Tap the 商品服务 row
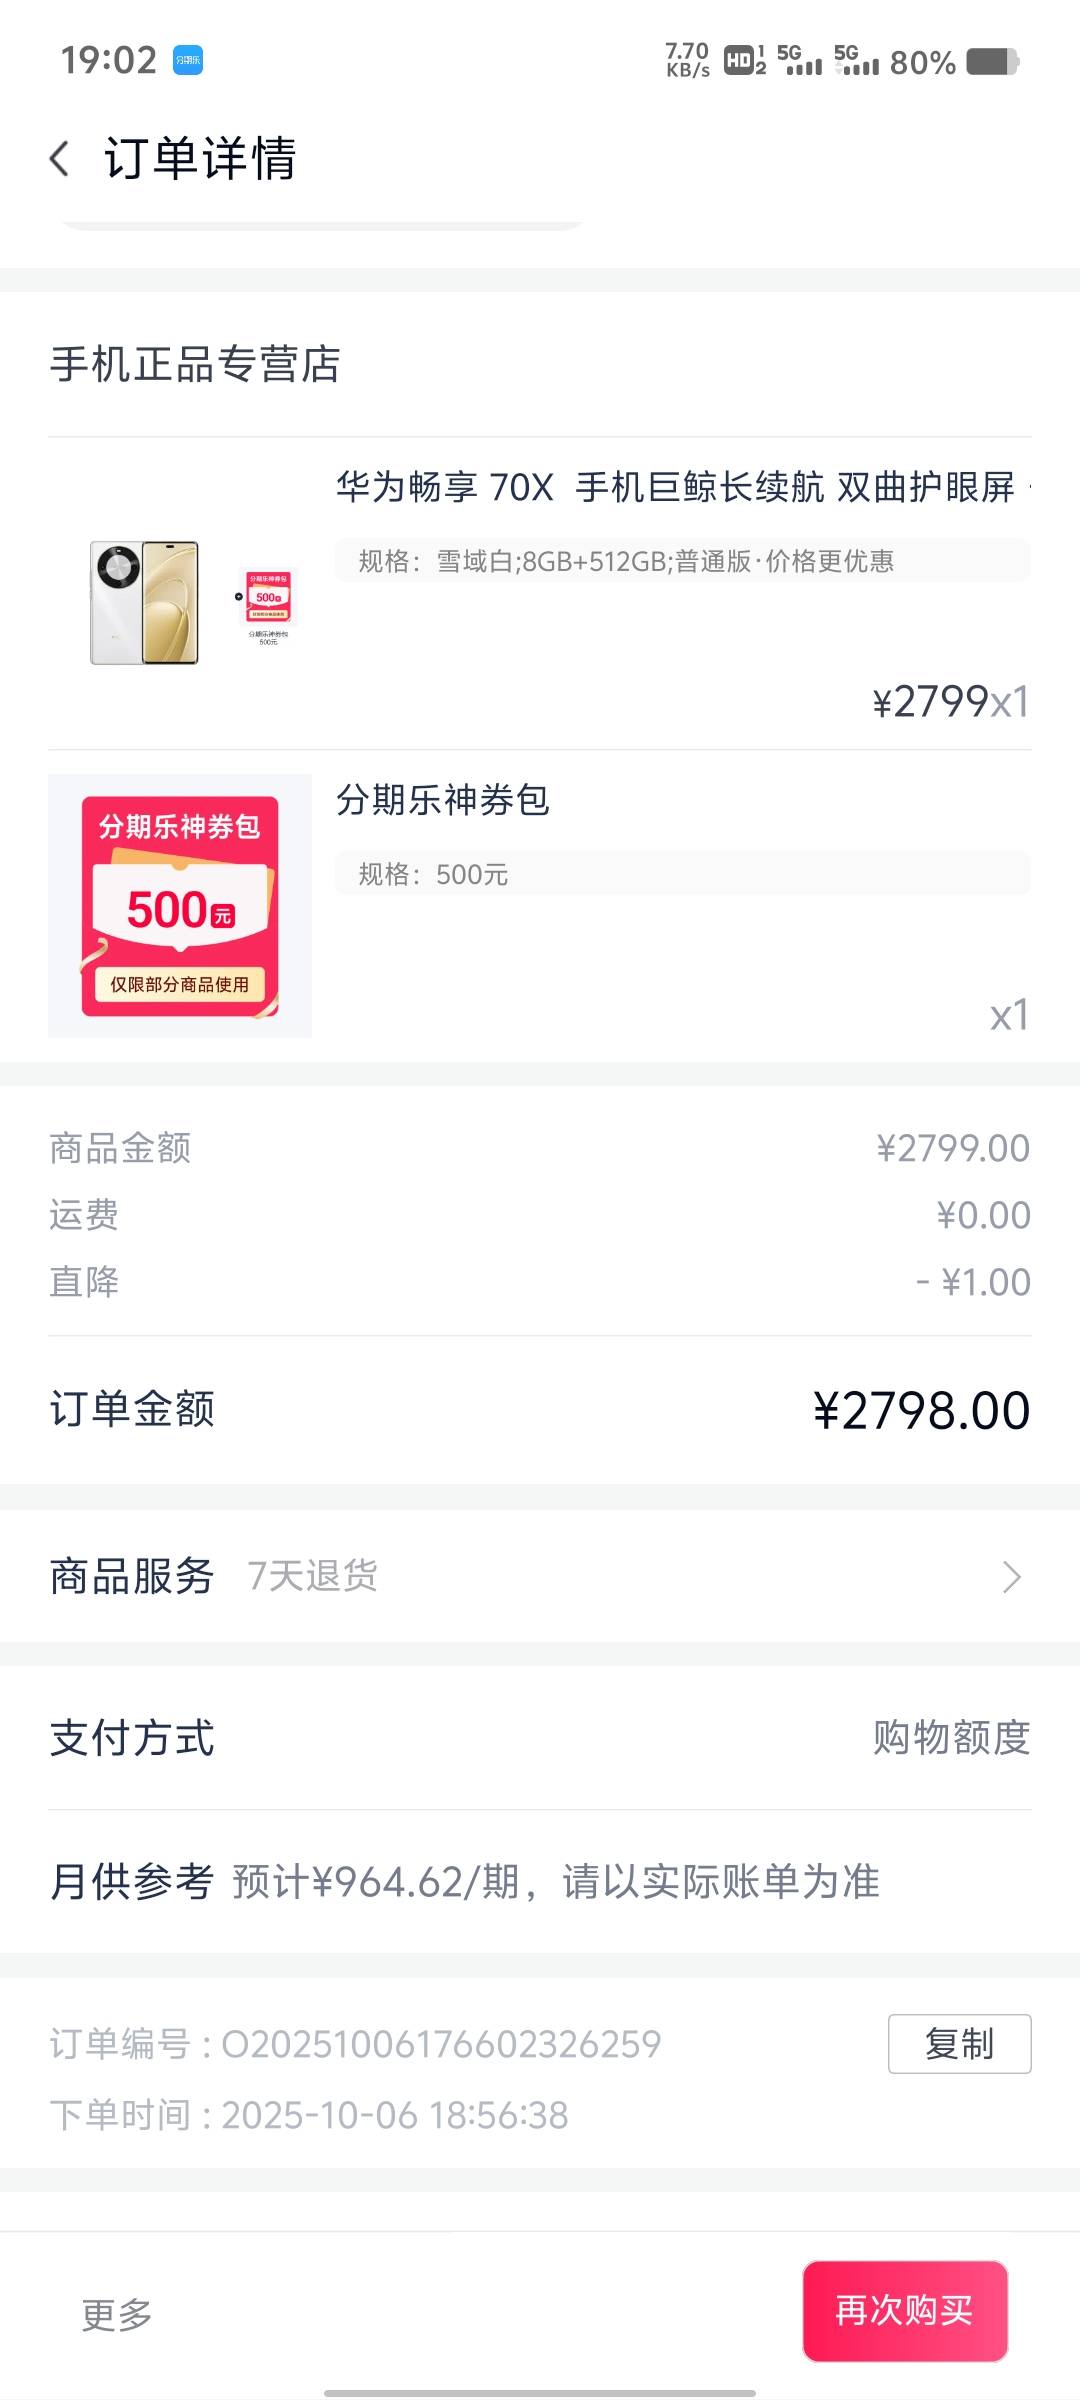This screenshot has height=2400, width=1080. (540, 1577)
